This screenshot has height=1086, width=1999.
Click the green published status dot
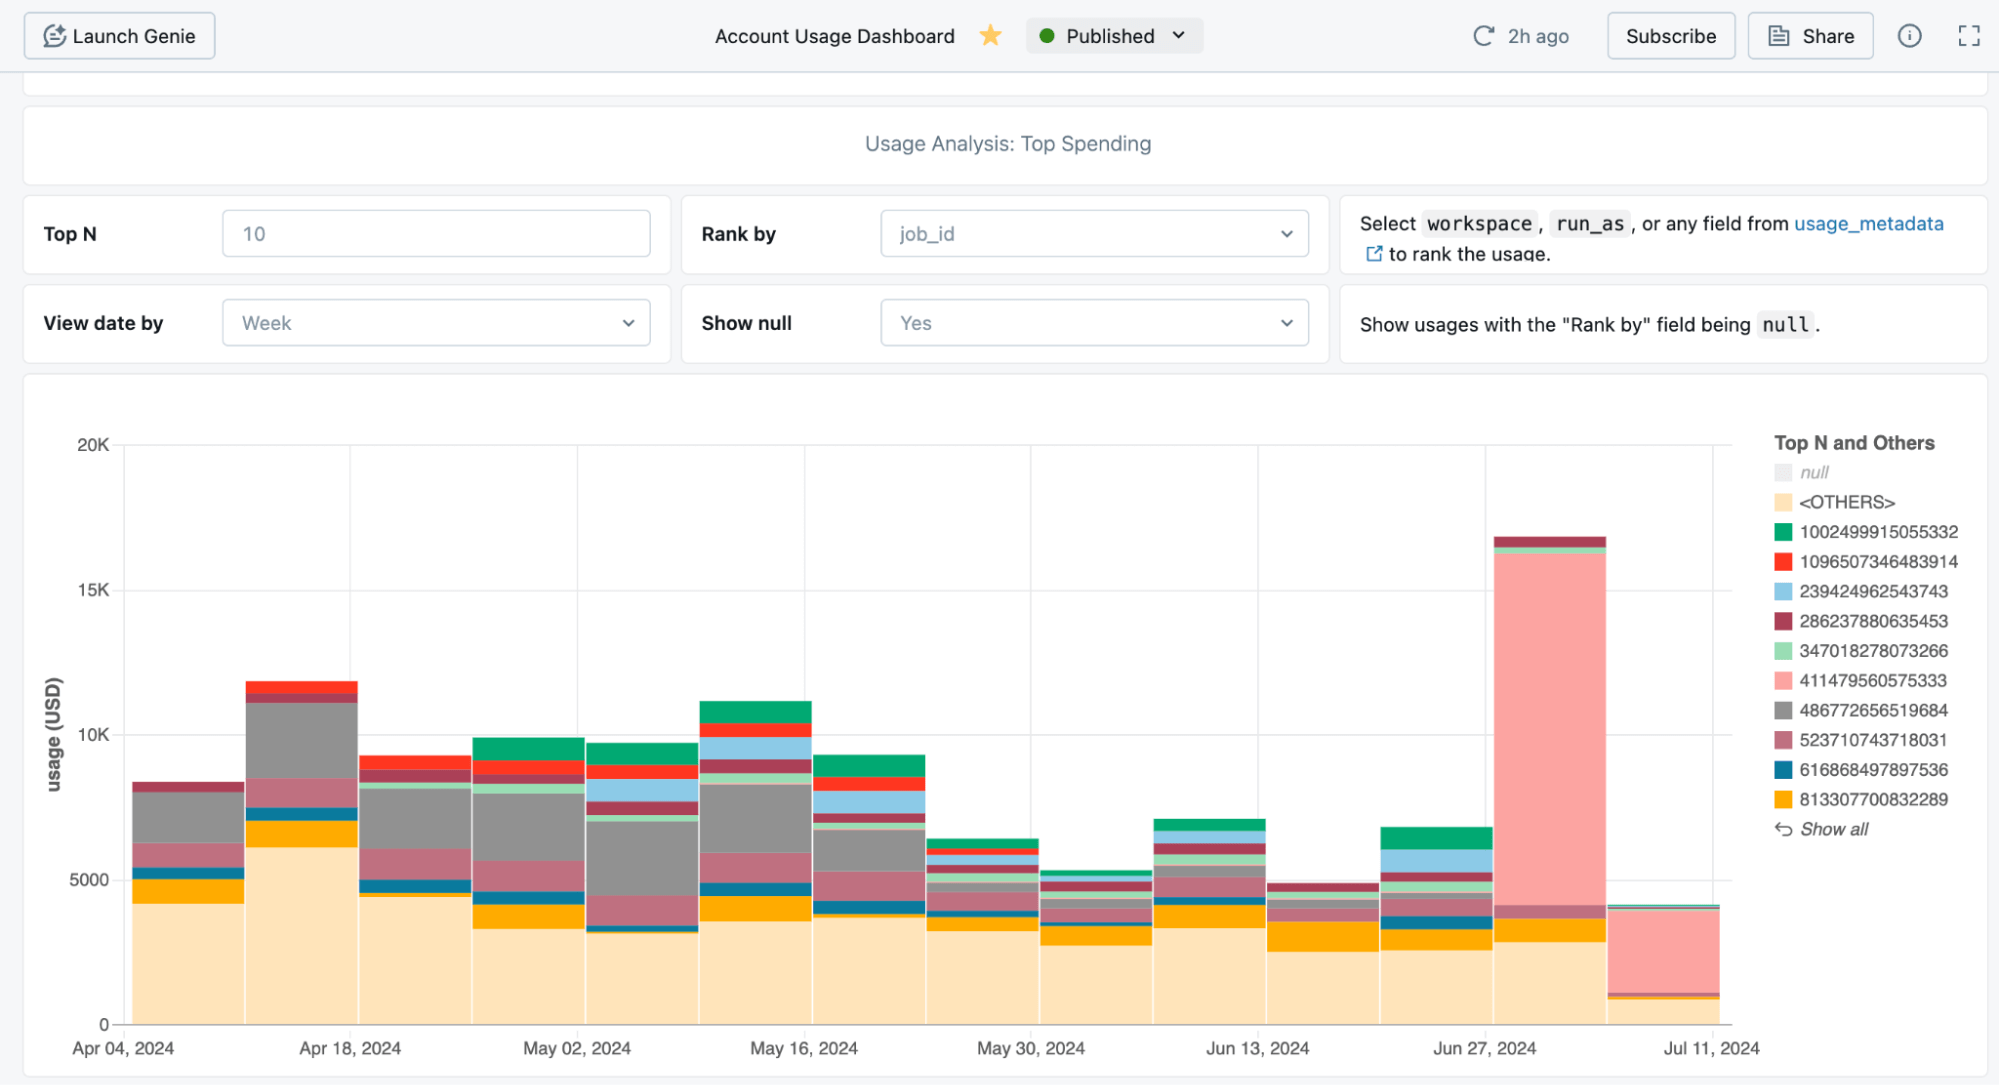pyautogui.click(x=1047, y=36)
